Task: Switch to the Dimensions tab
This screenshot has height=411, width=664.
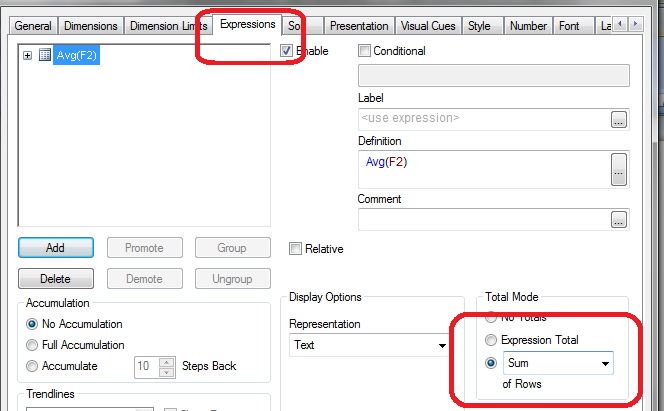Action: coord(90,26)
